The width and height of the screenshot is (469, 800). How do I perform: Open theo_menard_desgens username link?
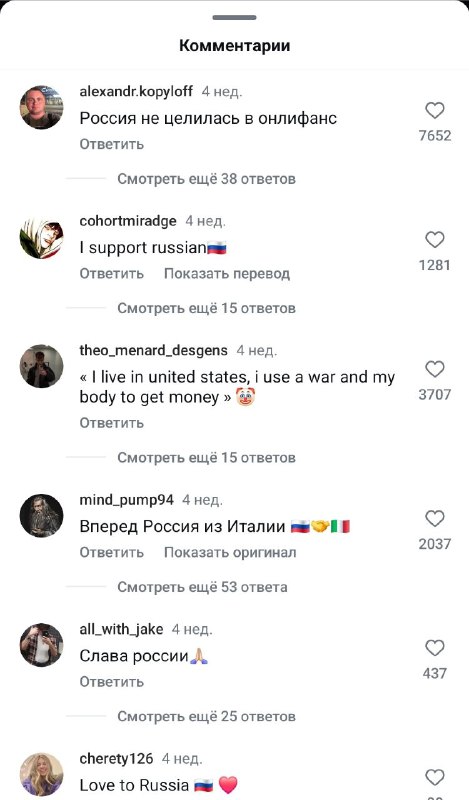[x=154, y=351]
